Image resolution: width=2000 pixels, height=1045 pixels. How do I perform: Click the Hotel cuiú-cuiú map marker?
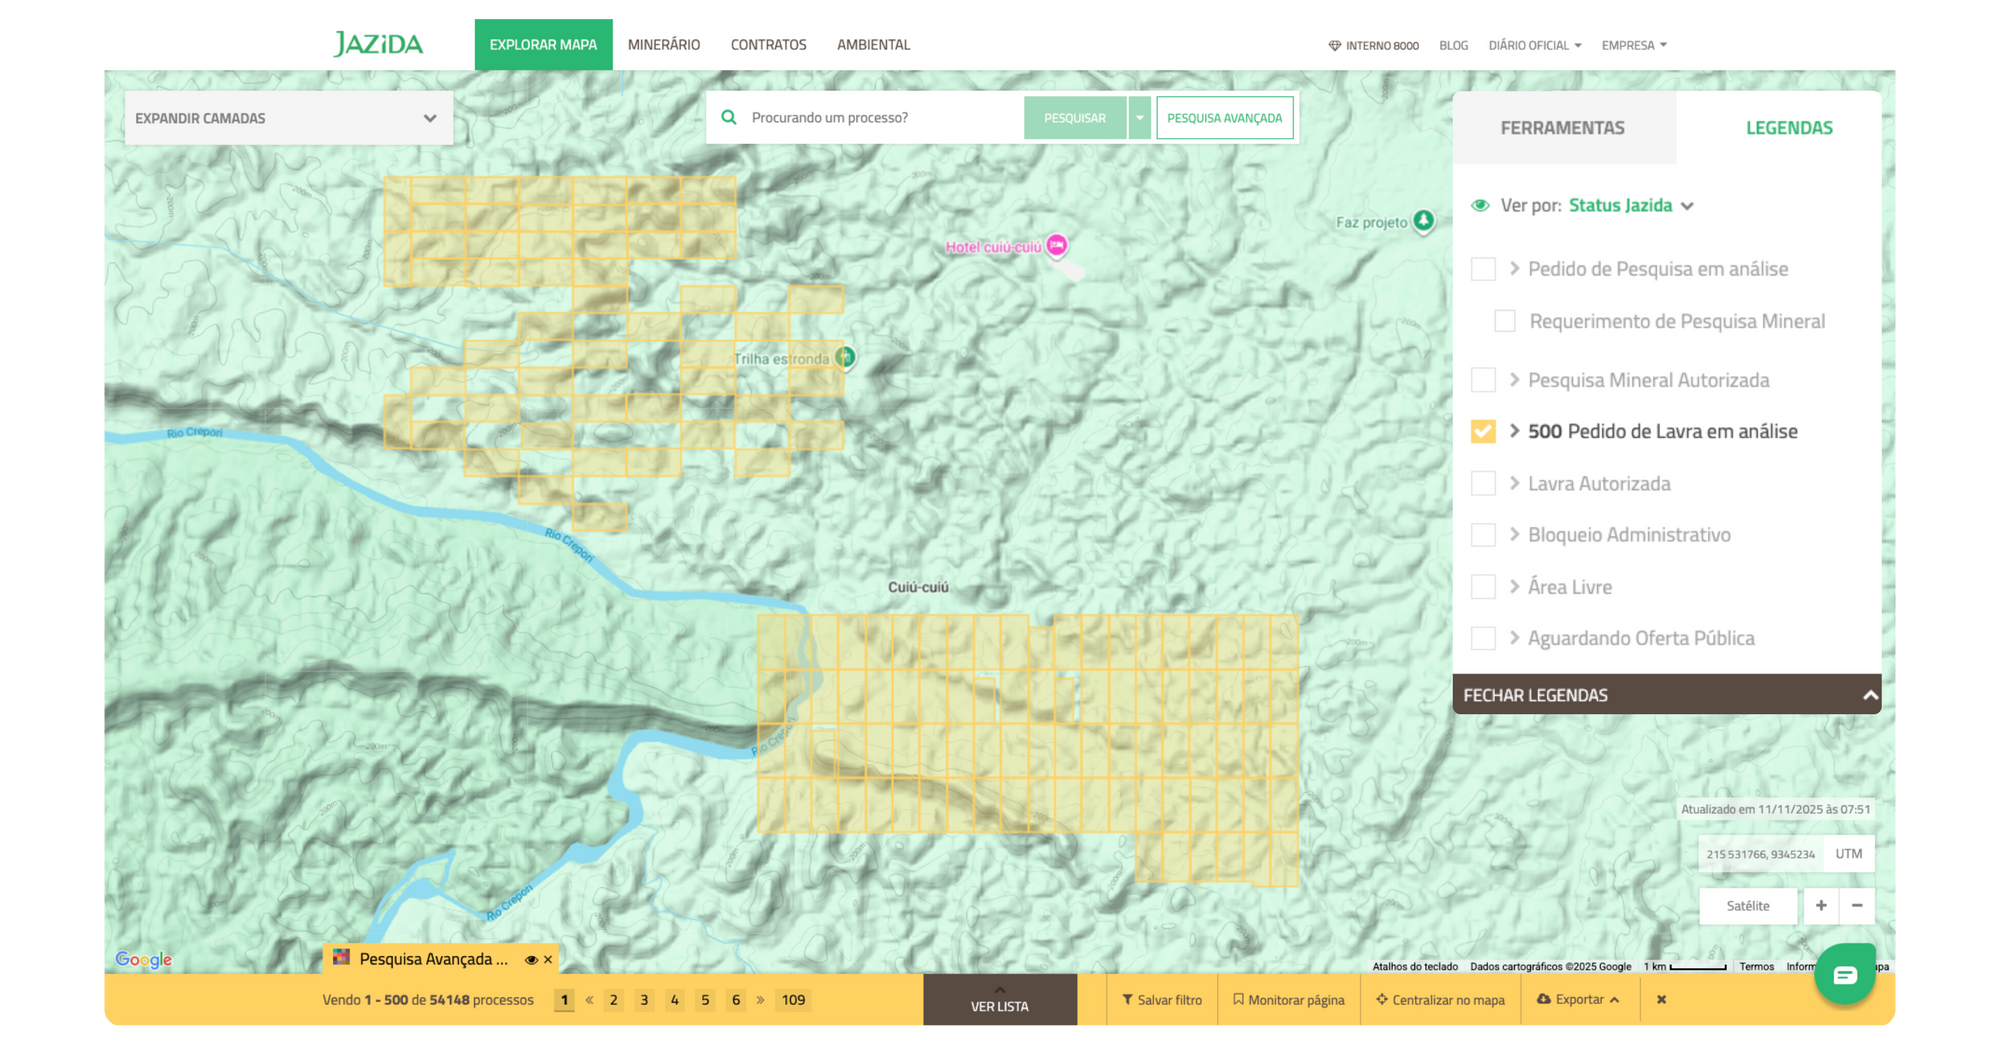1056,245
